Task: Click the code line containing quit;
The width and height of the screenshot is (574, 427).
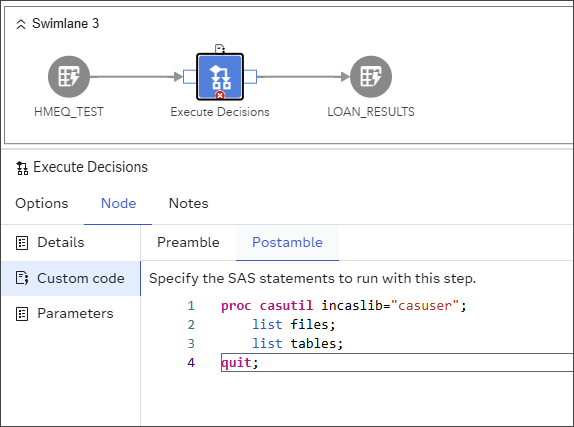Action: 397,363
